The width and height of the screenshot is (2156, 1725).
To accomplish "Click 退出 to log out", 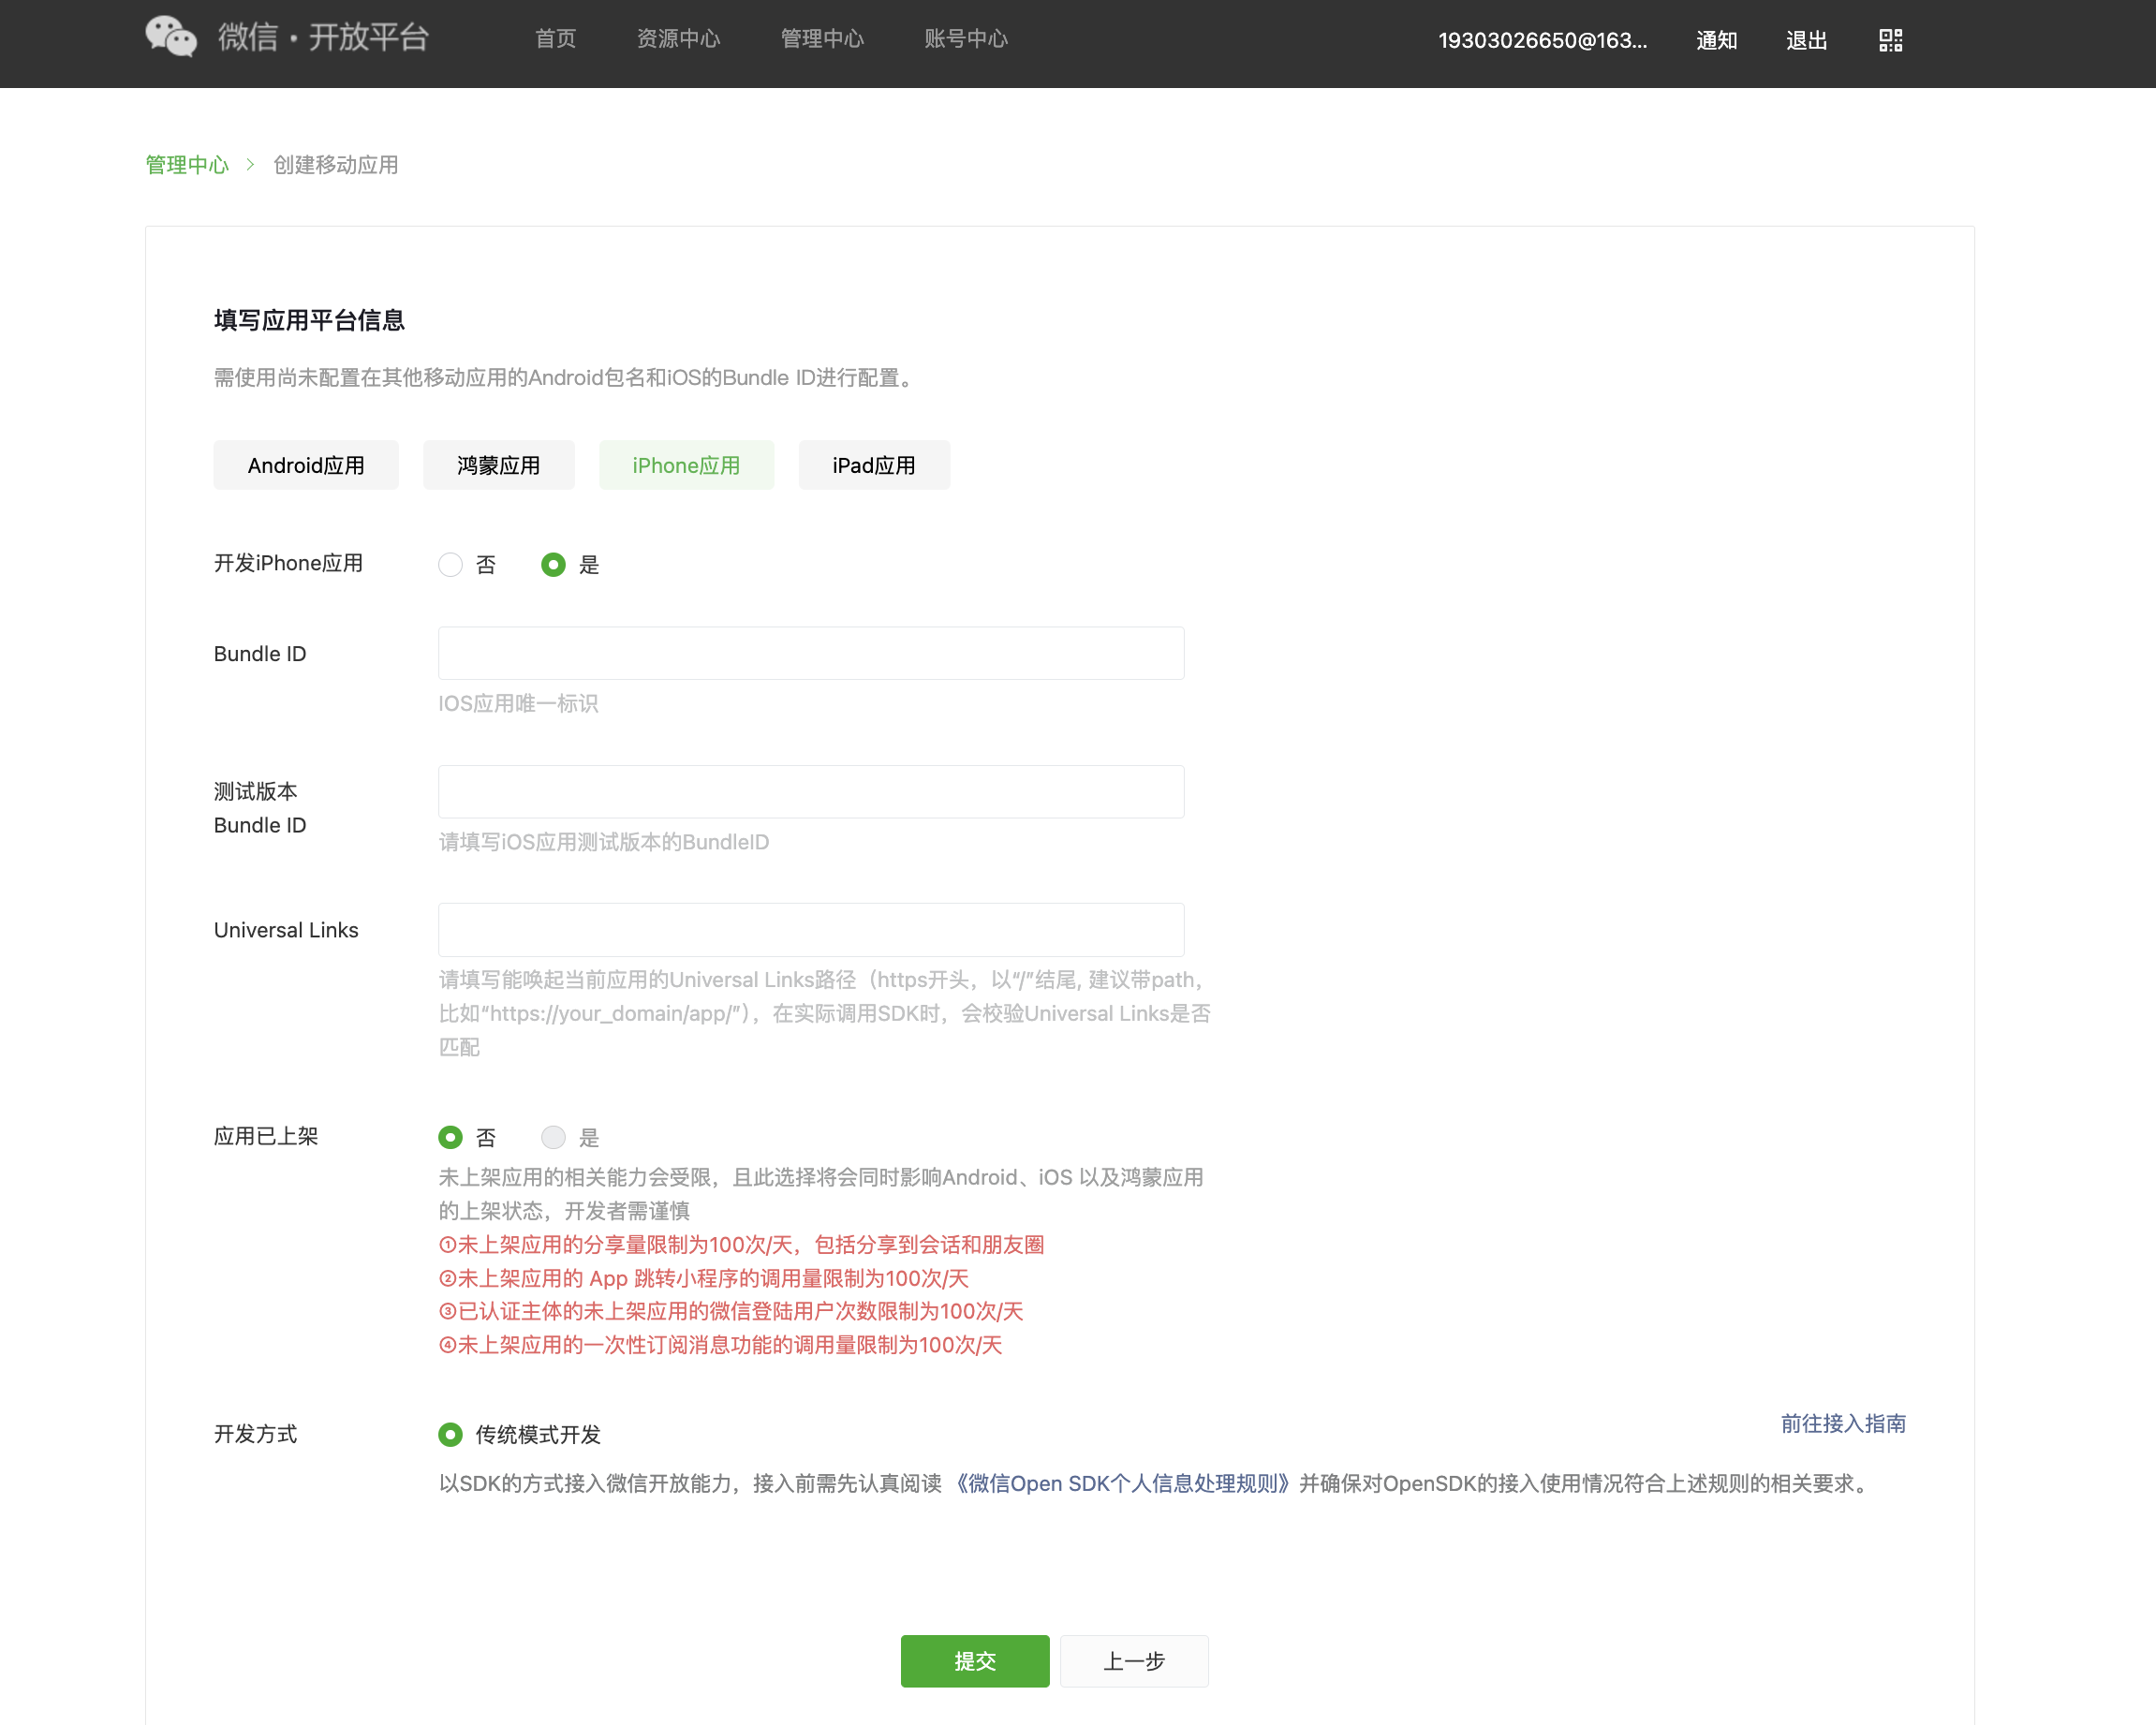I will click(x=1806, y=40).
